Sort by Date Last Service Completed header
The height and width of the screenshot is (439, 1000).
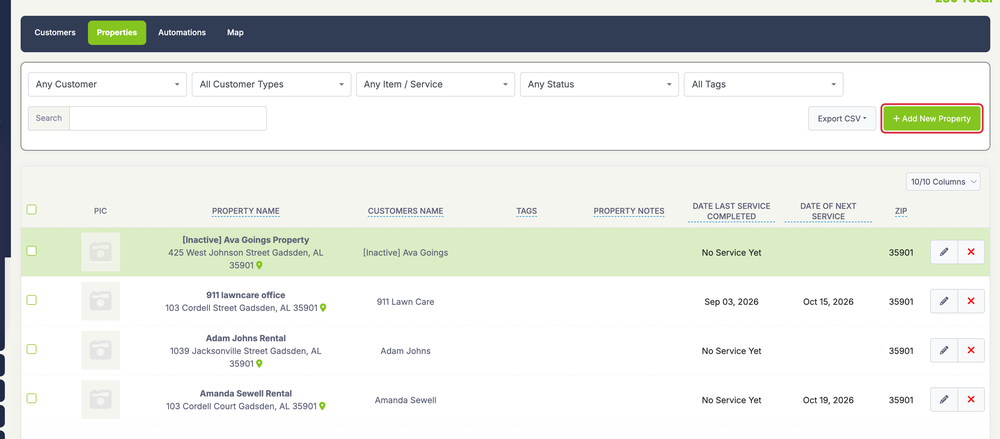pos(732,211)
